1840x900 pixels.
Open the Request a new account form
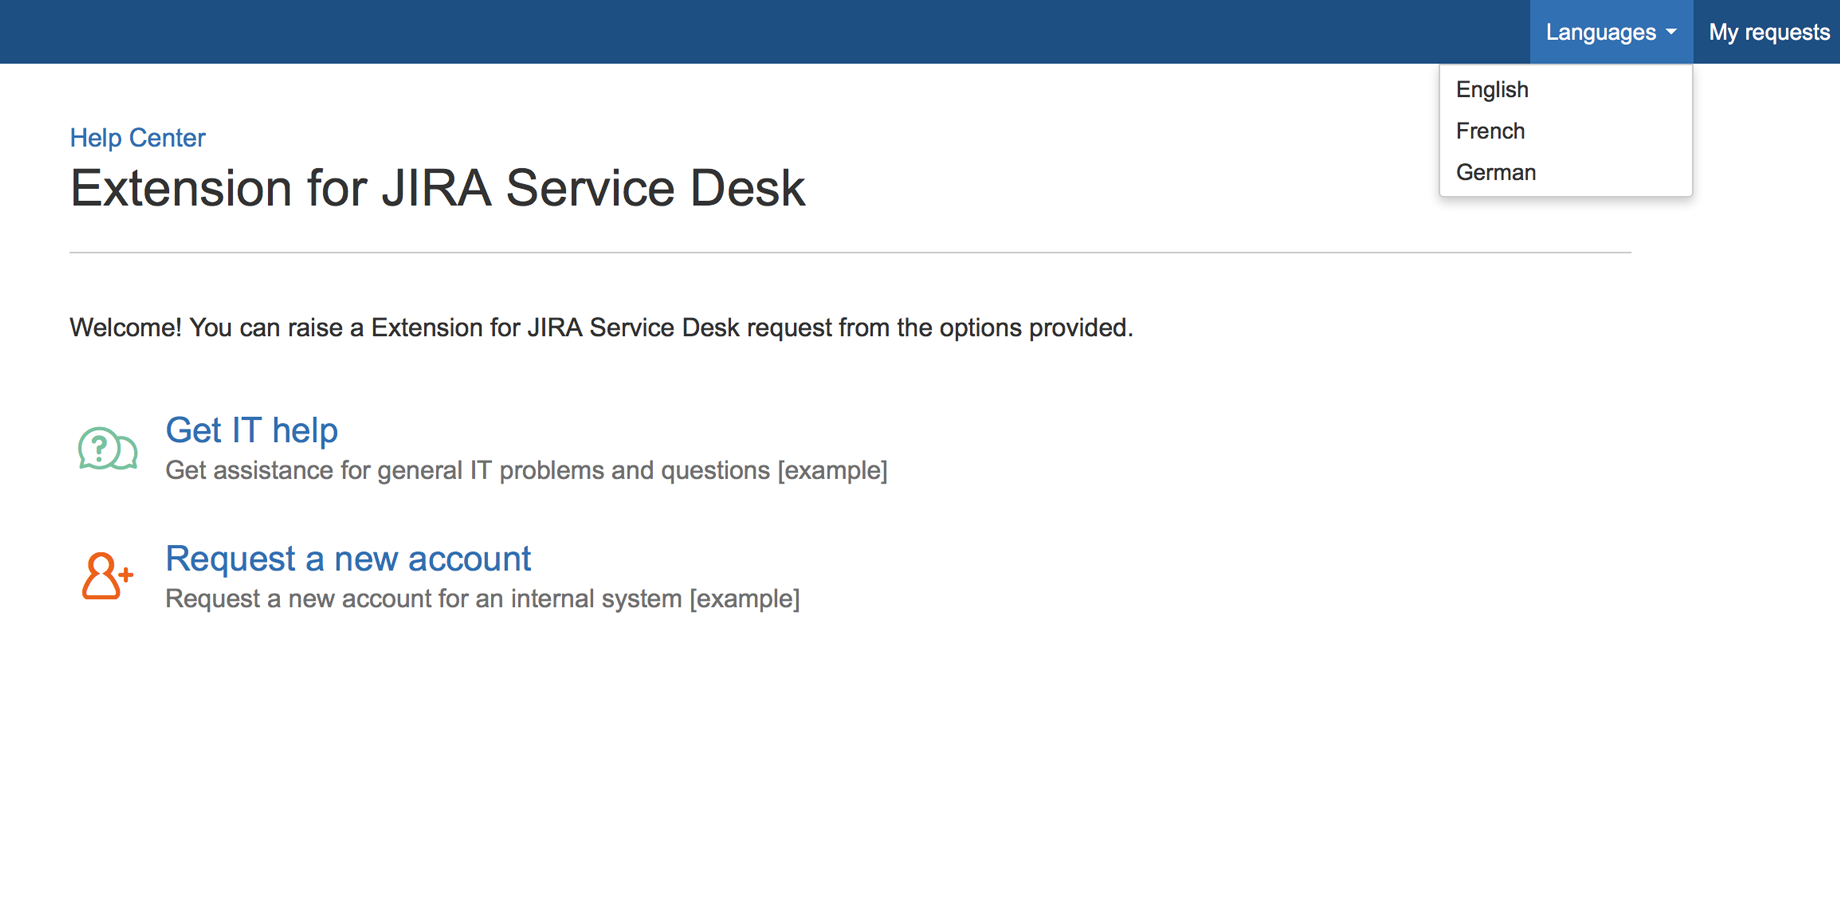(348, 558)
